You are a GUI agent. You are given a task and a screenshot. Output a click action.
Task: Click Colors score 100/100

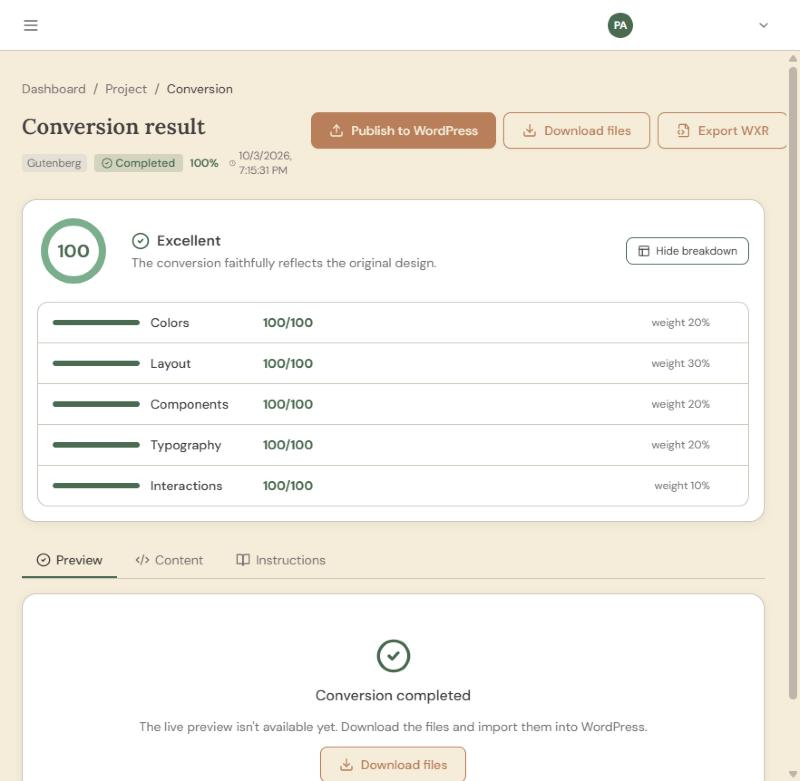tap(288, 322)
